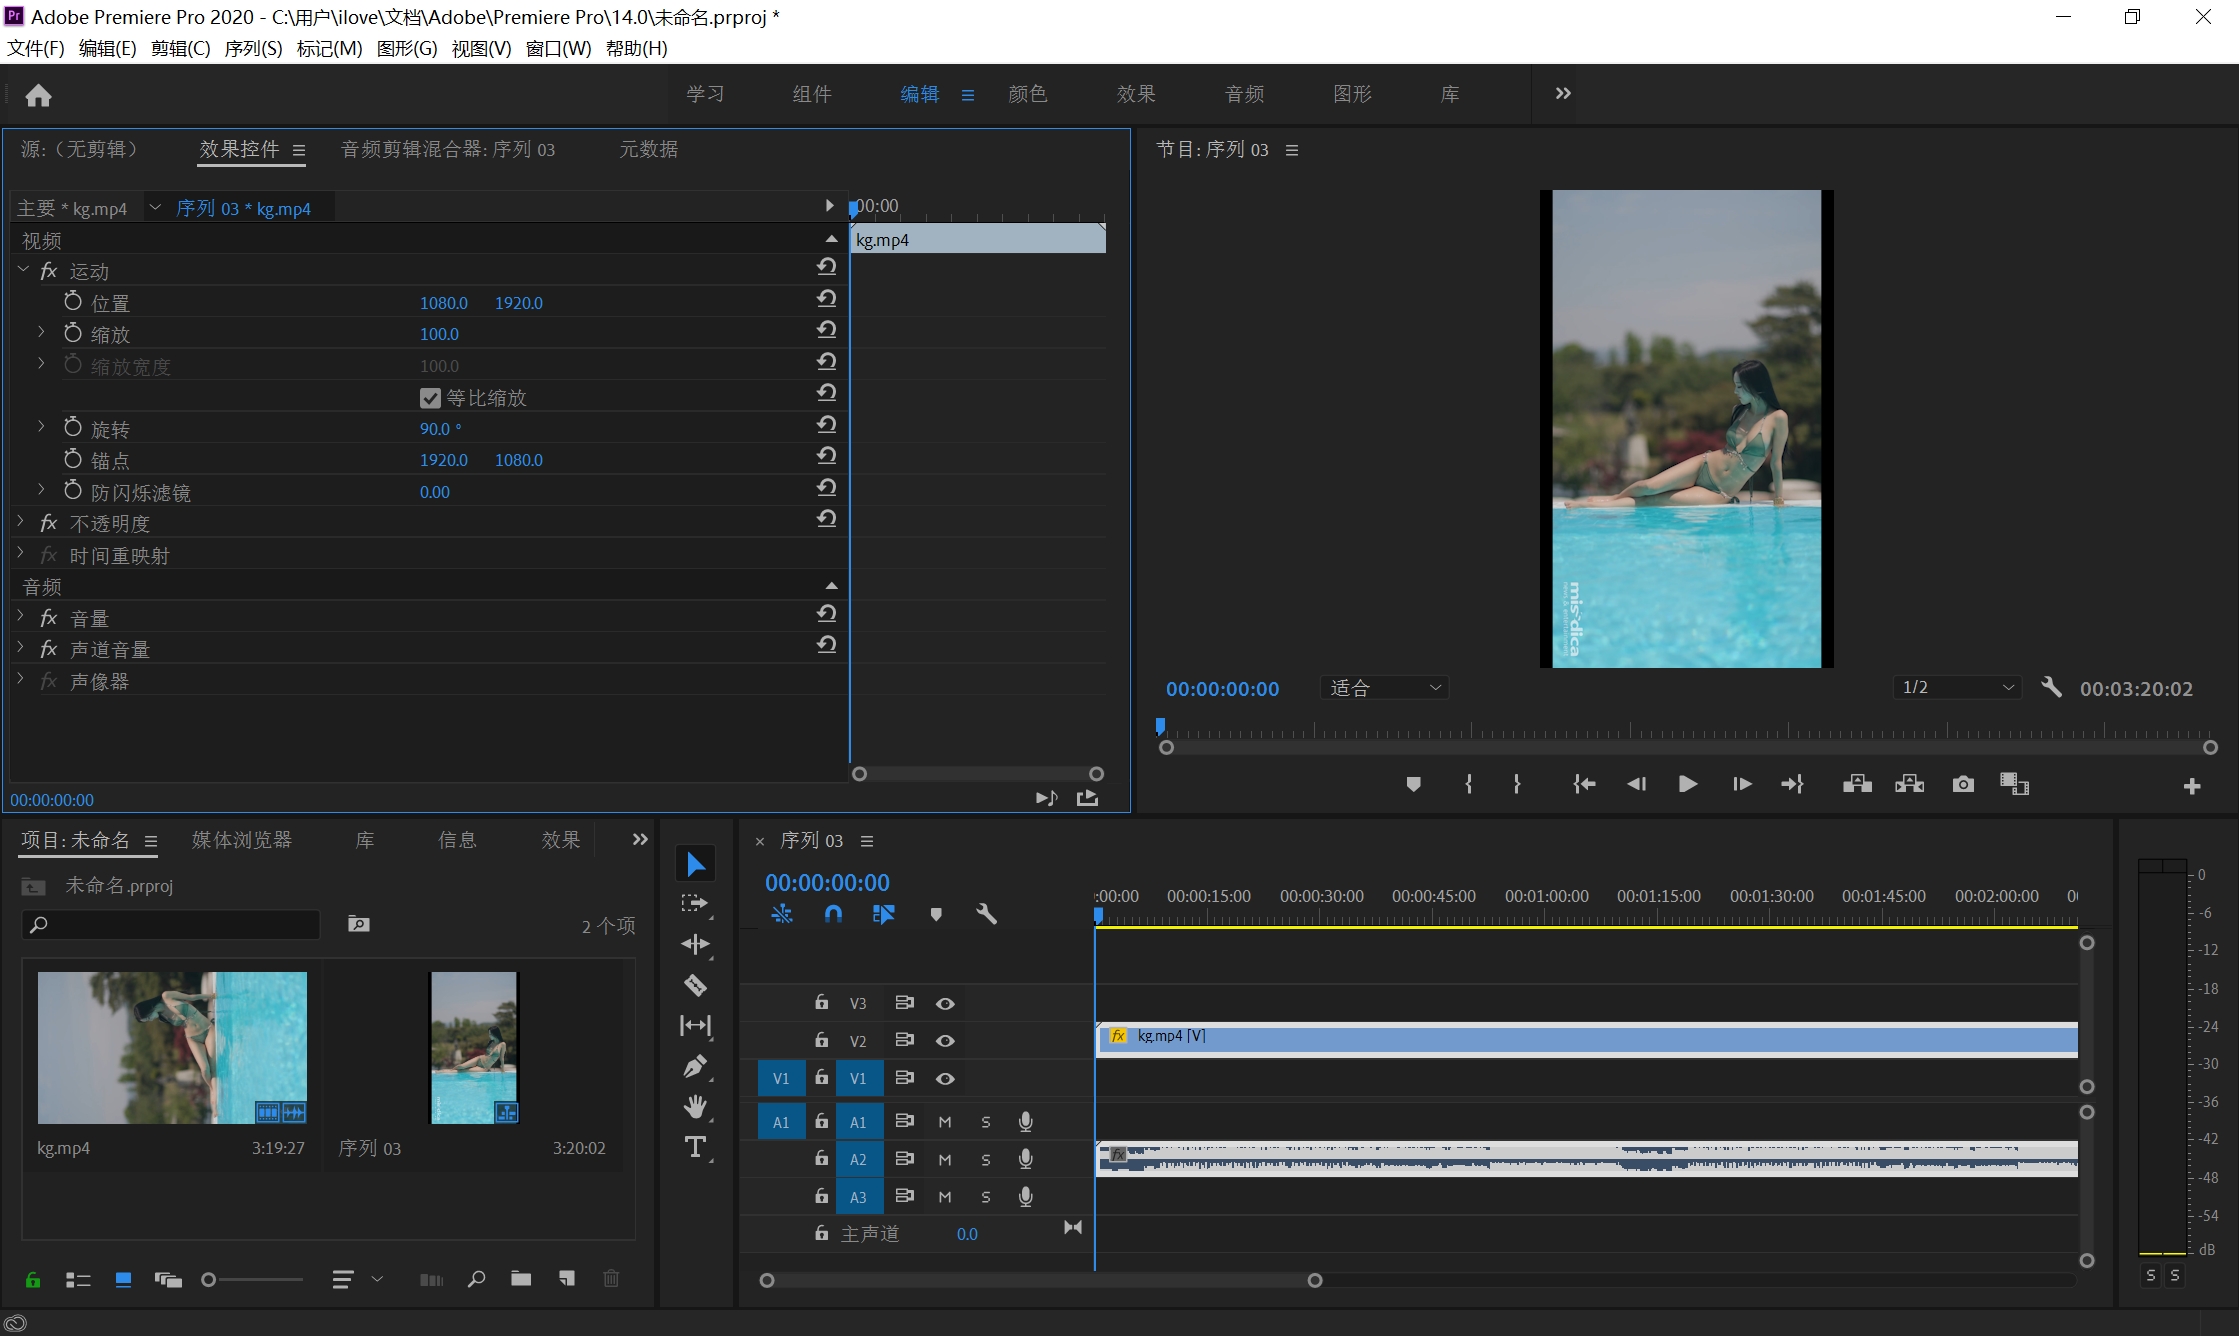Open the 序列(S) menu
The height and width of the screenshot is (1336, 2239).
coord(253,48)
